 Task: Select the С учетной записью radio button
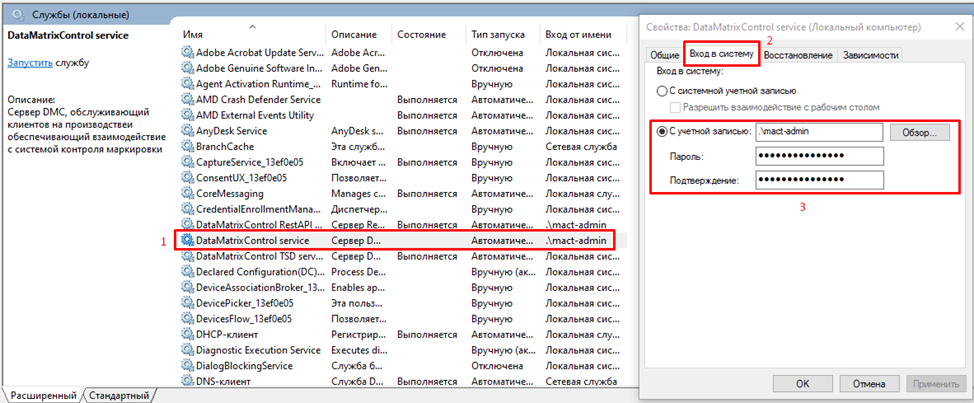tap(662, 131)
